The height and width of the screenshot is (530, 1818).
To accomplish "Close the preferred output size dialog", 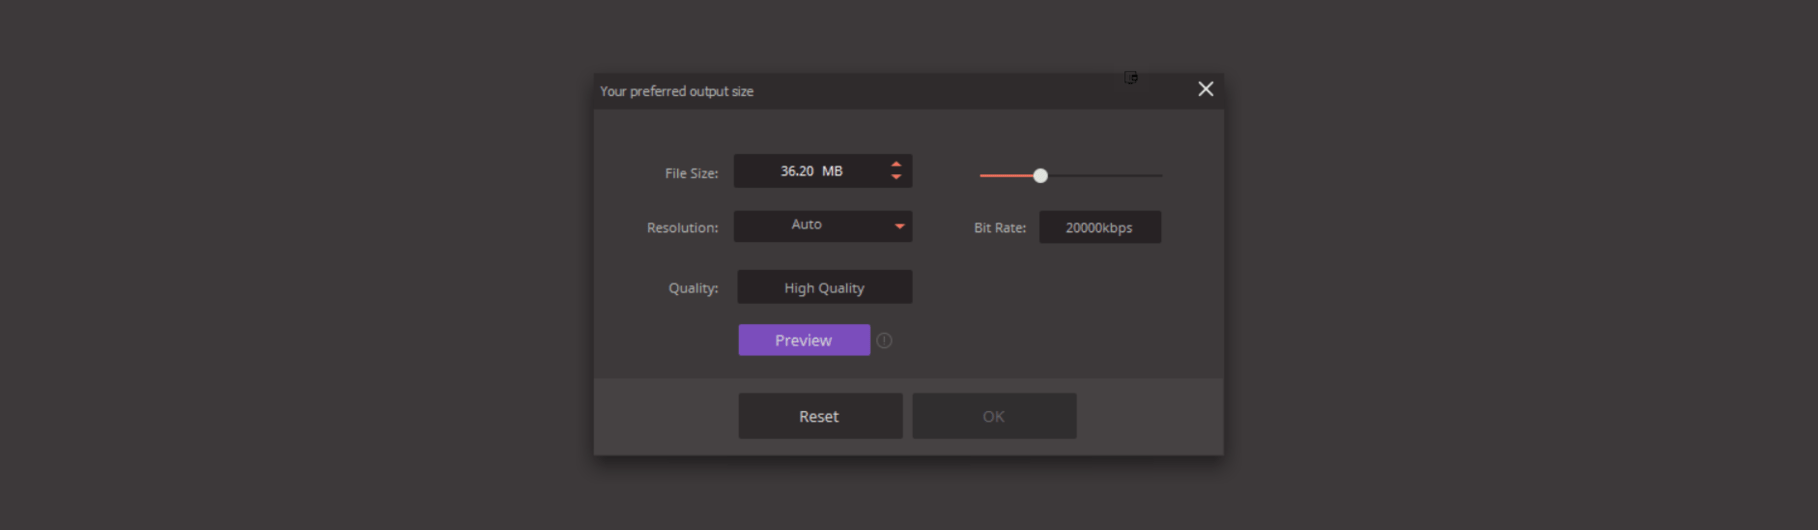I will point(1206,89).
